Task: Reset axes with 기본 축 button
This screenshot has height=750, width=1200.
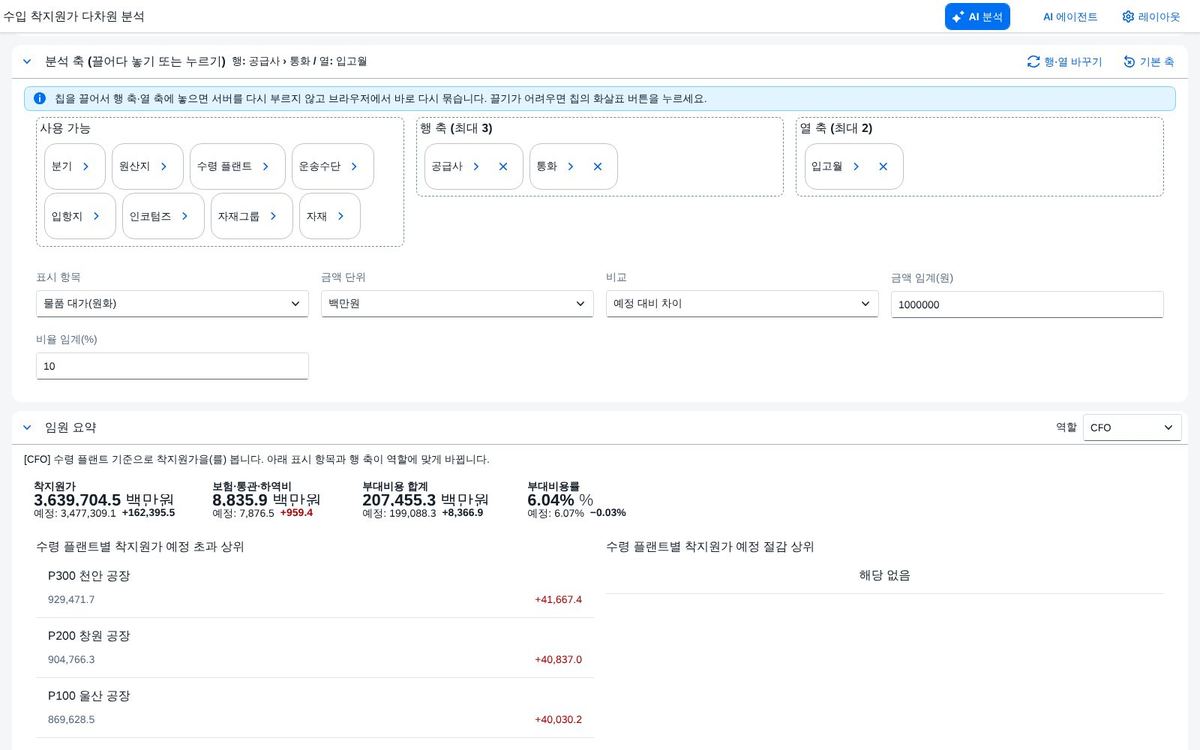Action: click(x=1148, y=62)
